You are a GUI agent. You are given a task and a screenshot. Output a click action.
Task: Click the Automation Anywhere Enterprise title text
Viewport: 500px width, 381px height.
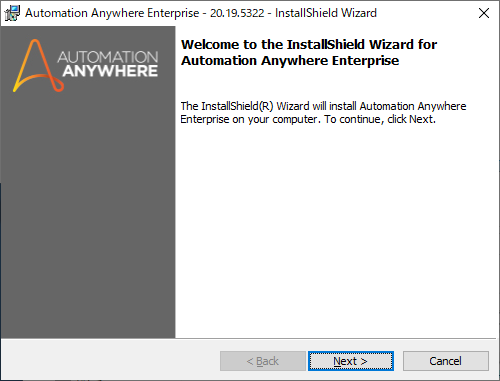click(112, 13)
